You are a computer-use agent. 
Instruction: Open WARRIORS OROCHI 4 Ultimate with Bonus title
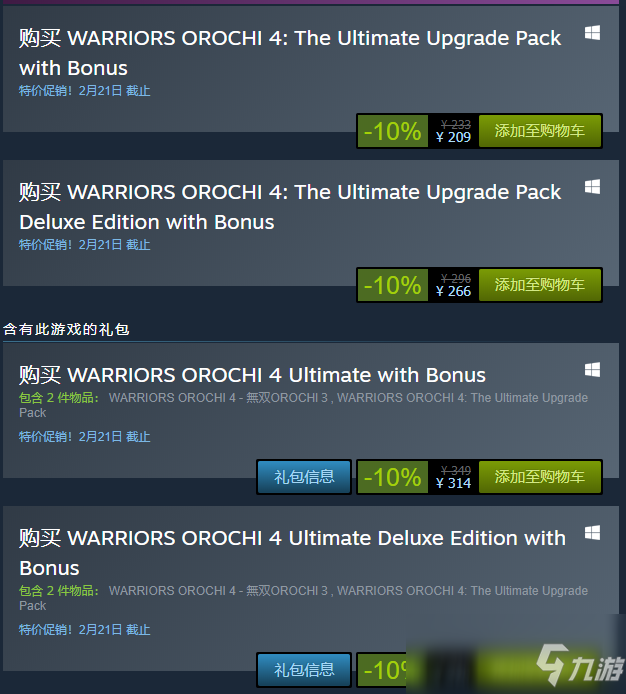(x=252, y=375)
